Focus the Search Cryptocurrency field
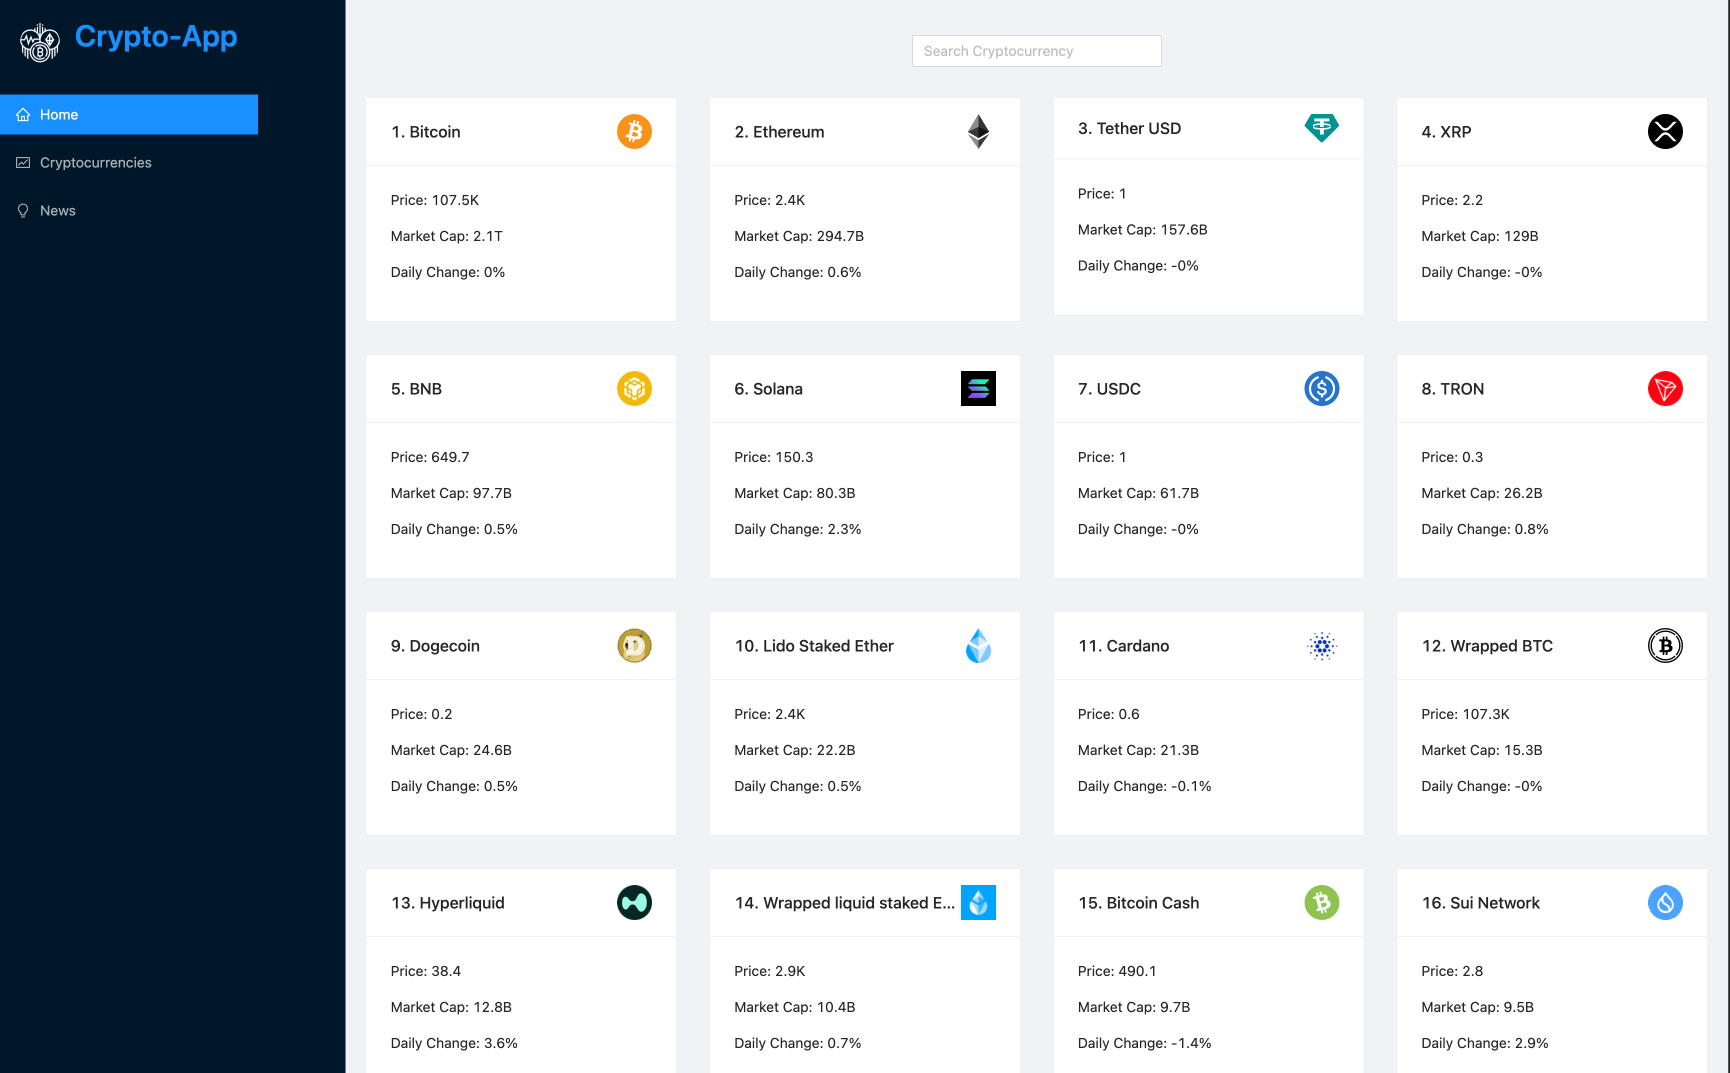 1037,51
